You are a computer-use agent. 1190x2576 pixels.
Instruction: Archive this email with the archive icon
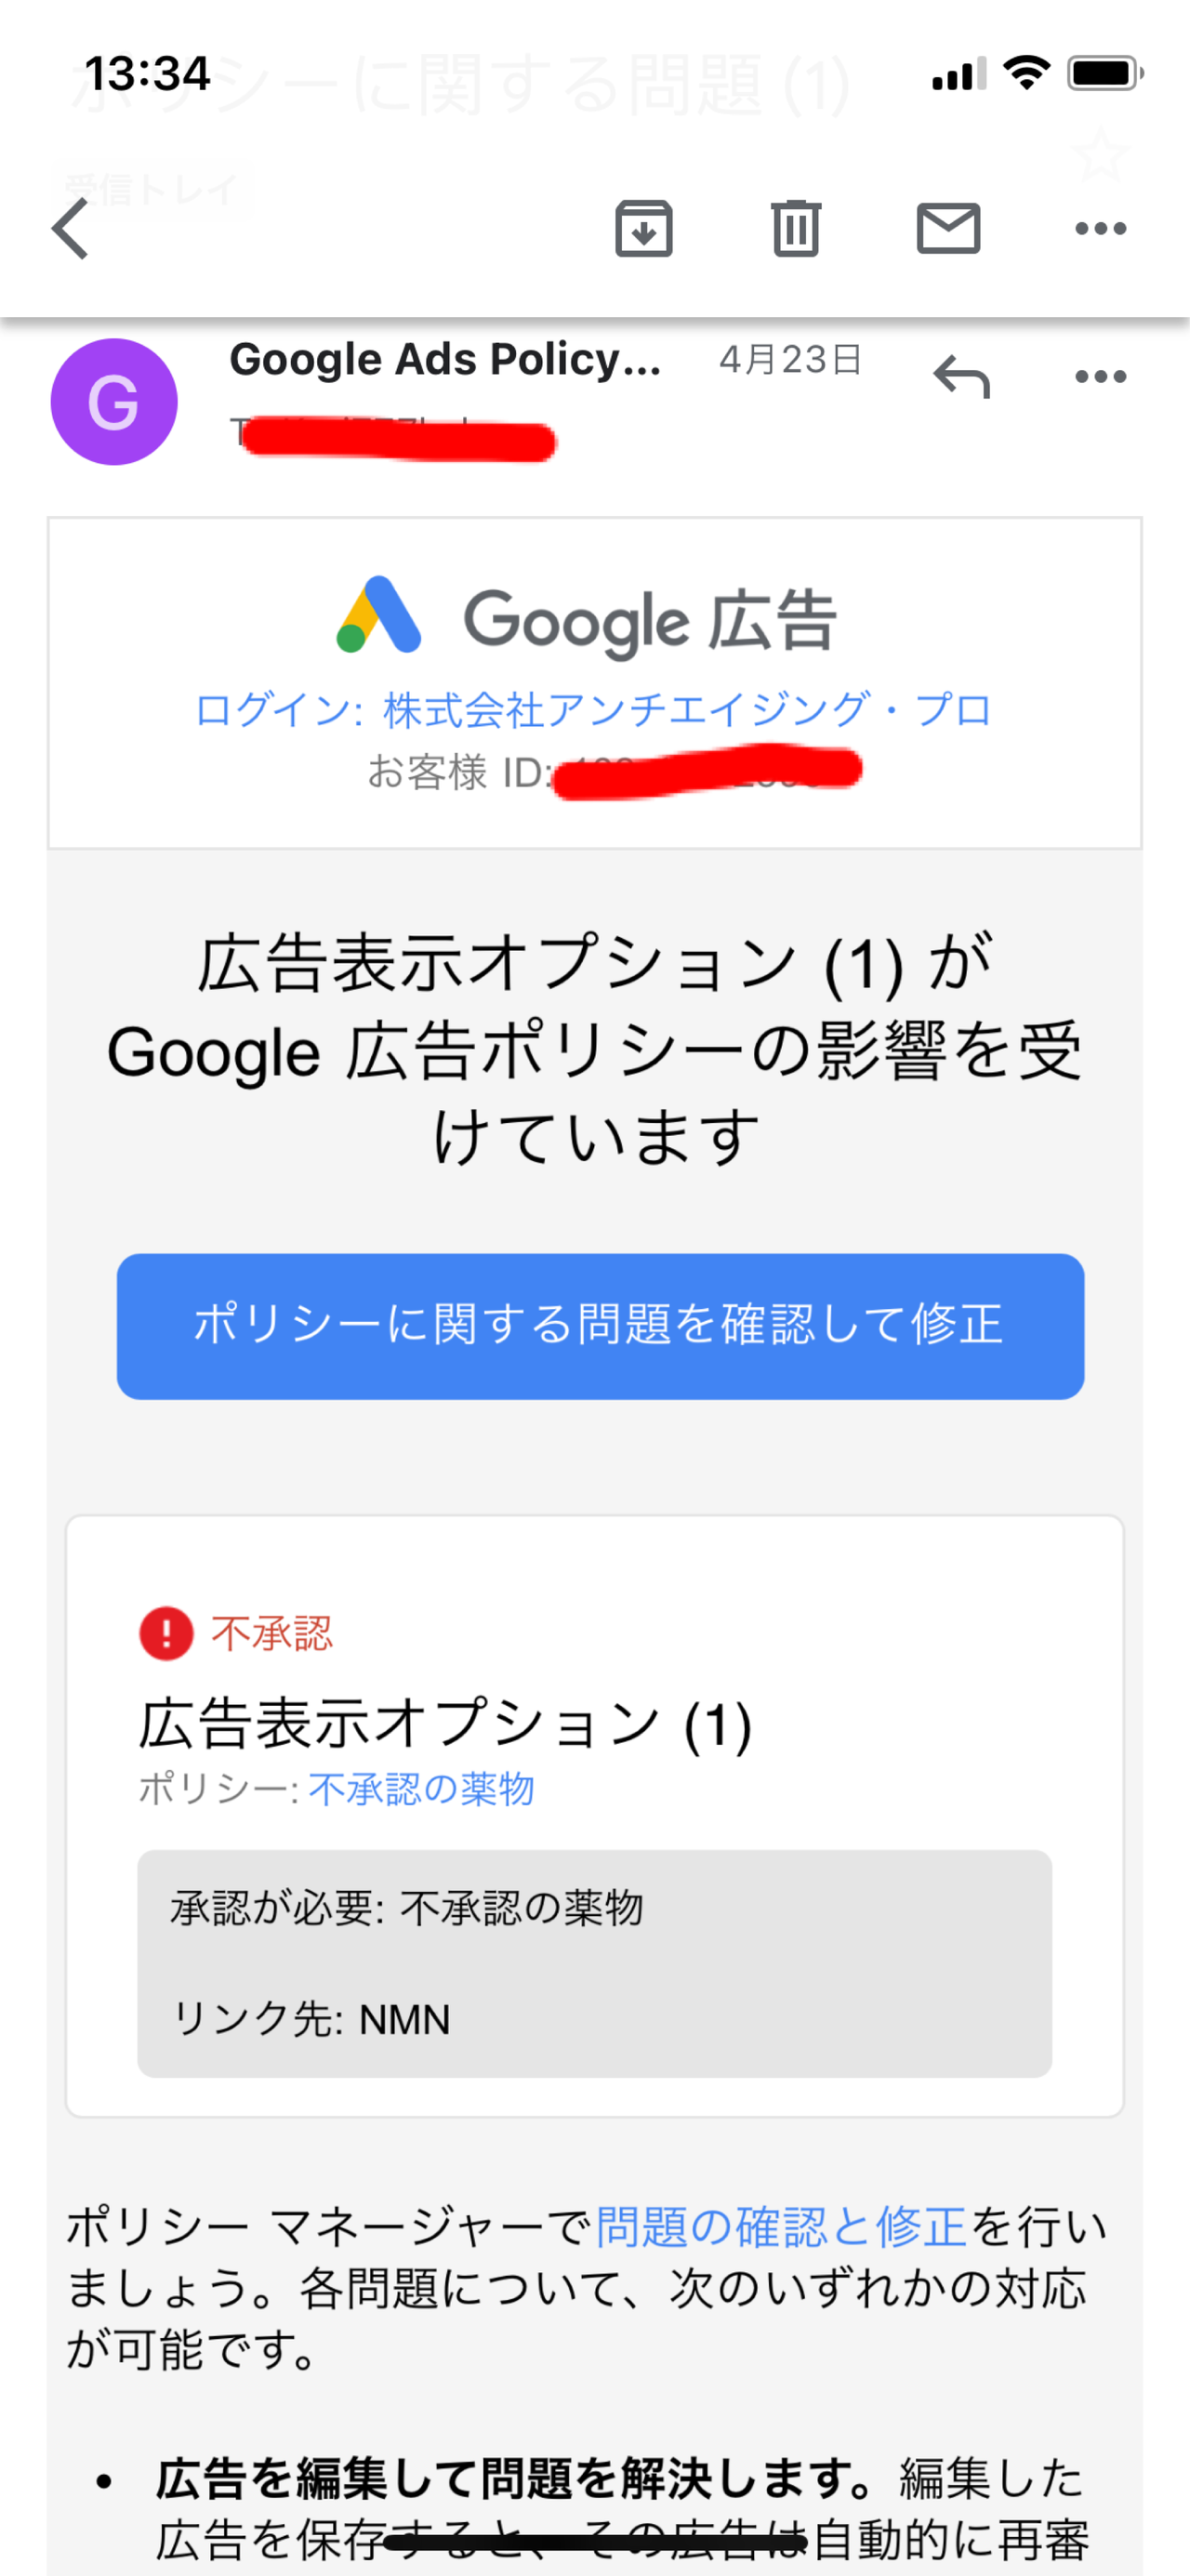point(643,229)
